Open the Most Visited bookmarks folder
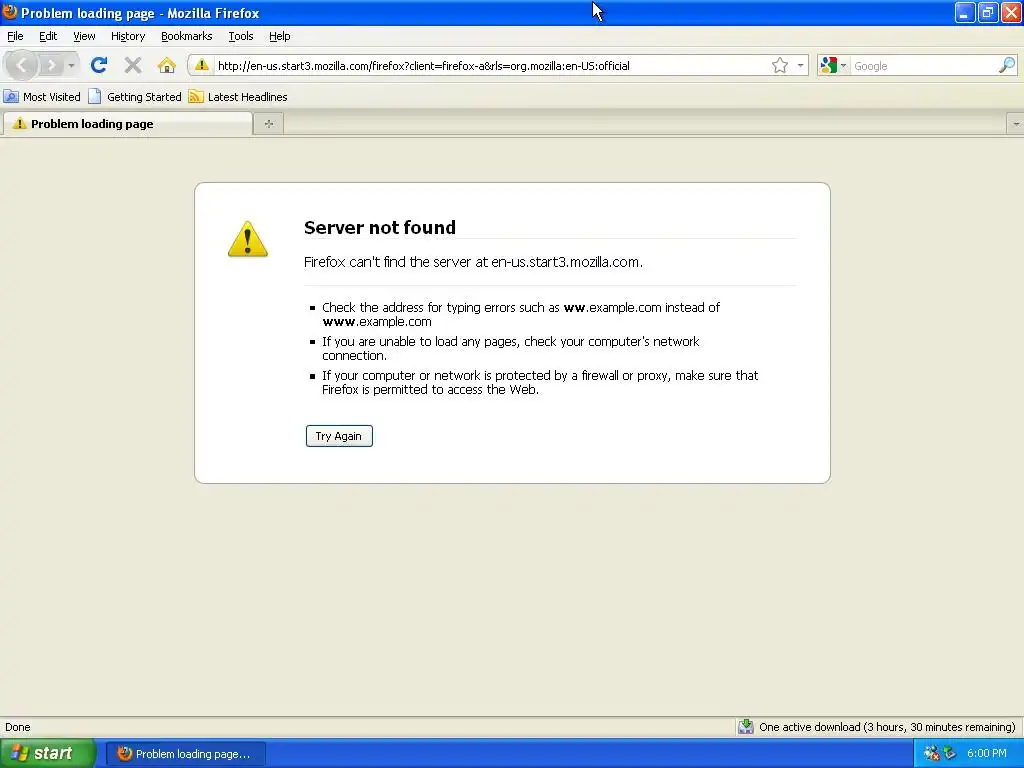Viewport: 1024px width, 768px height. 42,97
